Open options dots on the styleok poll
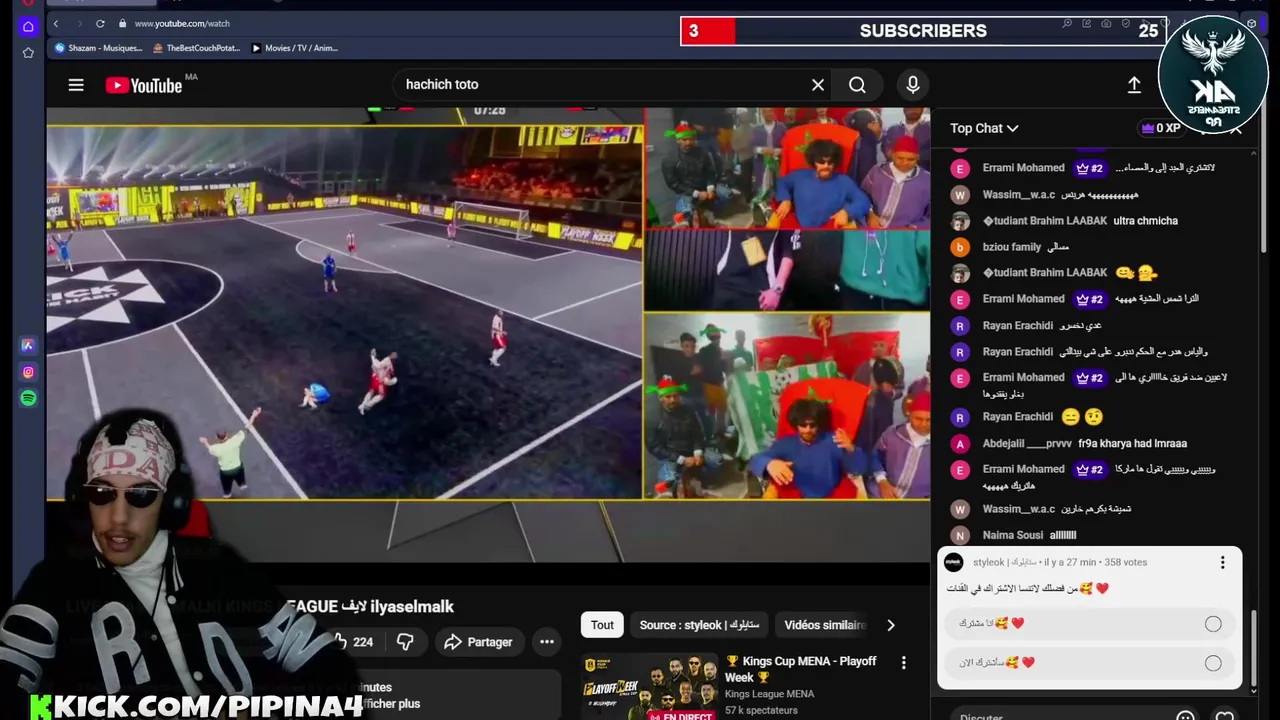1280x720 pixels. (x=1222, y=563)
